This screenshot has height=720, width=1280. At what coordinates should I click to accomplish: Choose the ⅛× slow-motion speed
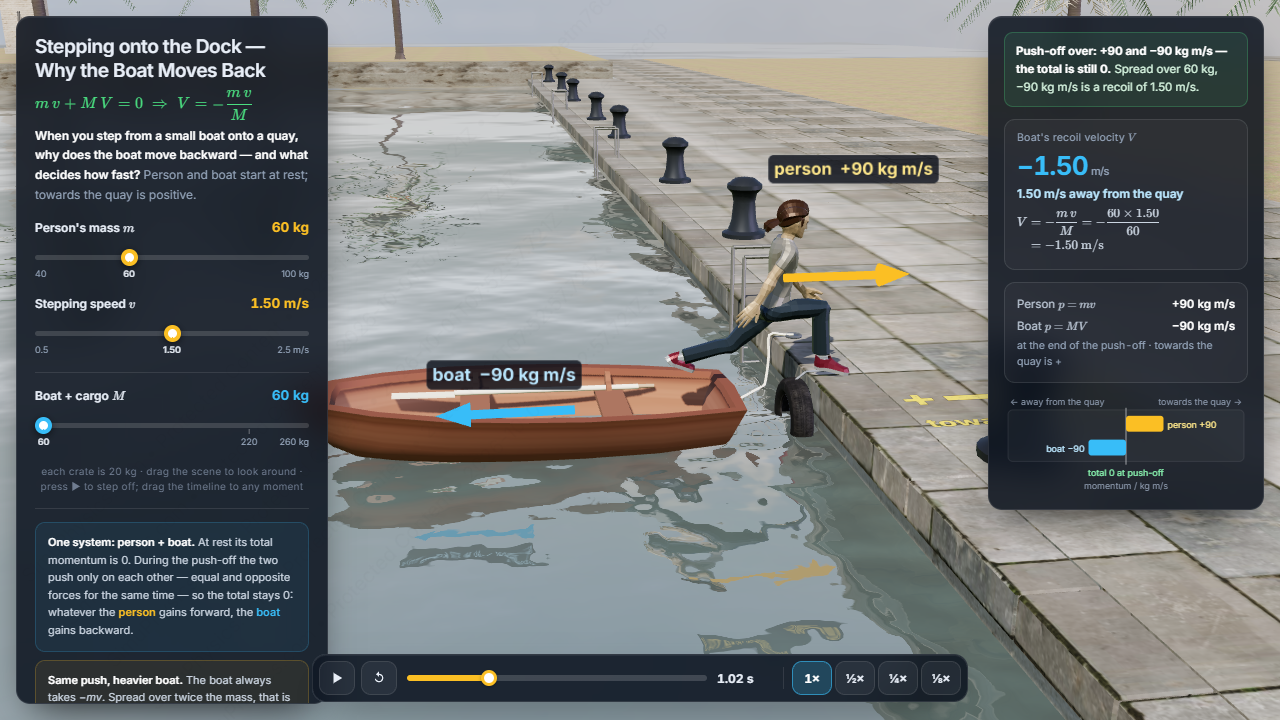pos(941,678)
